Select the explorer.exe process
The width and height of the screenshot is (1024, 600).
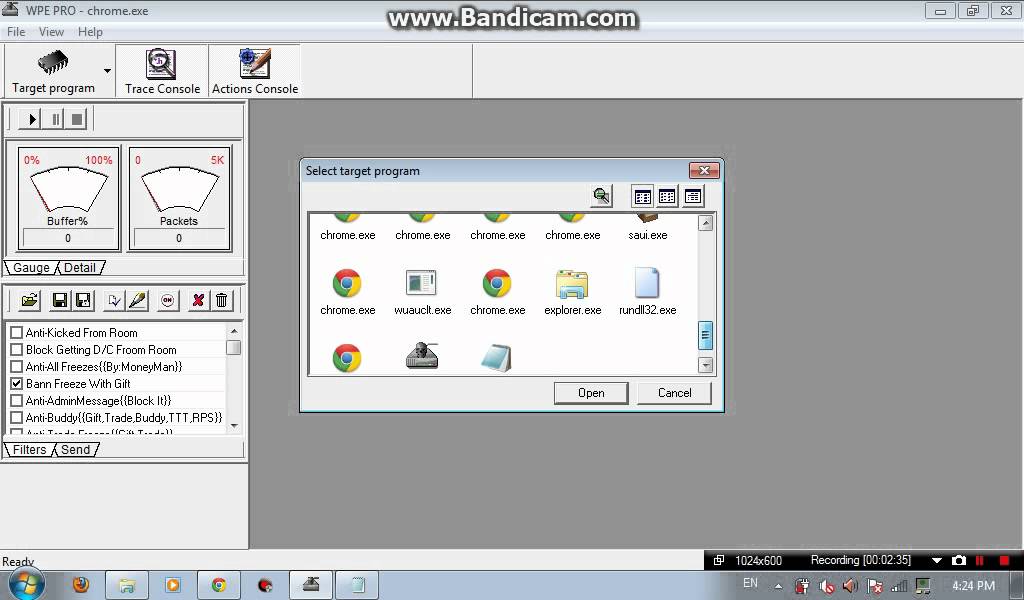(572, 292)
